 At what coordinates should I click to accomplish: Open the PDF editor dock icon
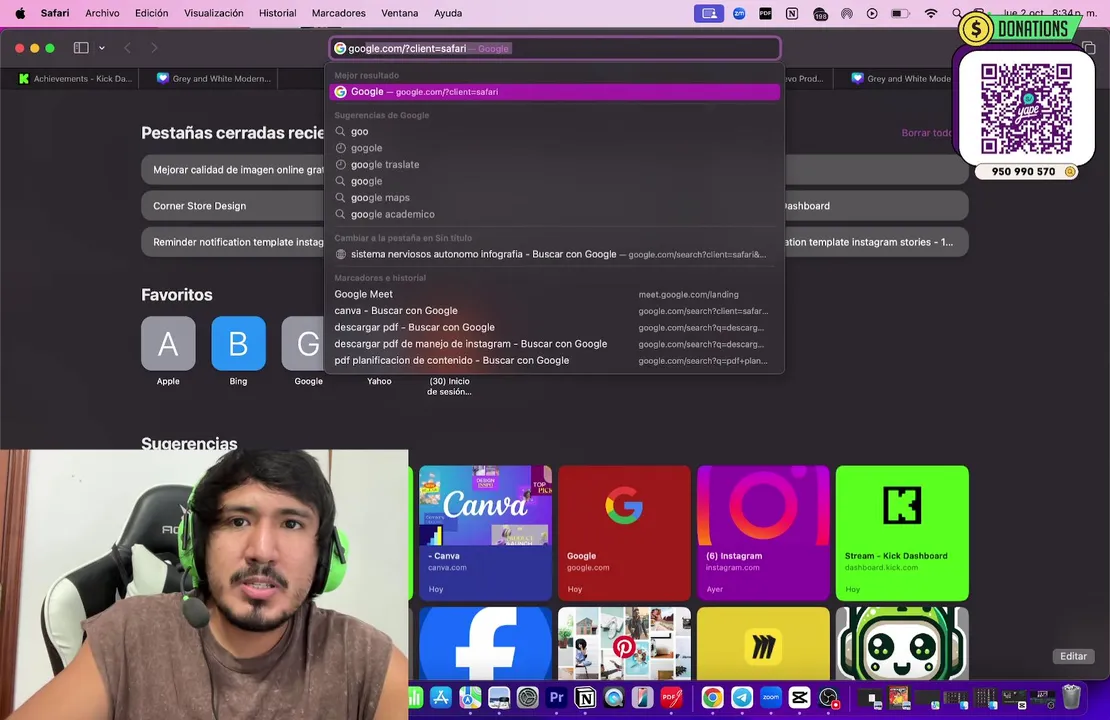click(x=671, y=698)
